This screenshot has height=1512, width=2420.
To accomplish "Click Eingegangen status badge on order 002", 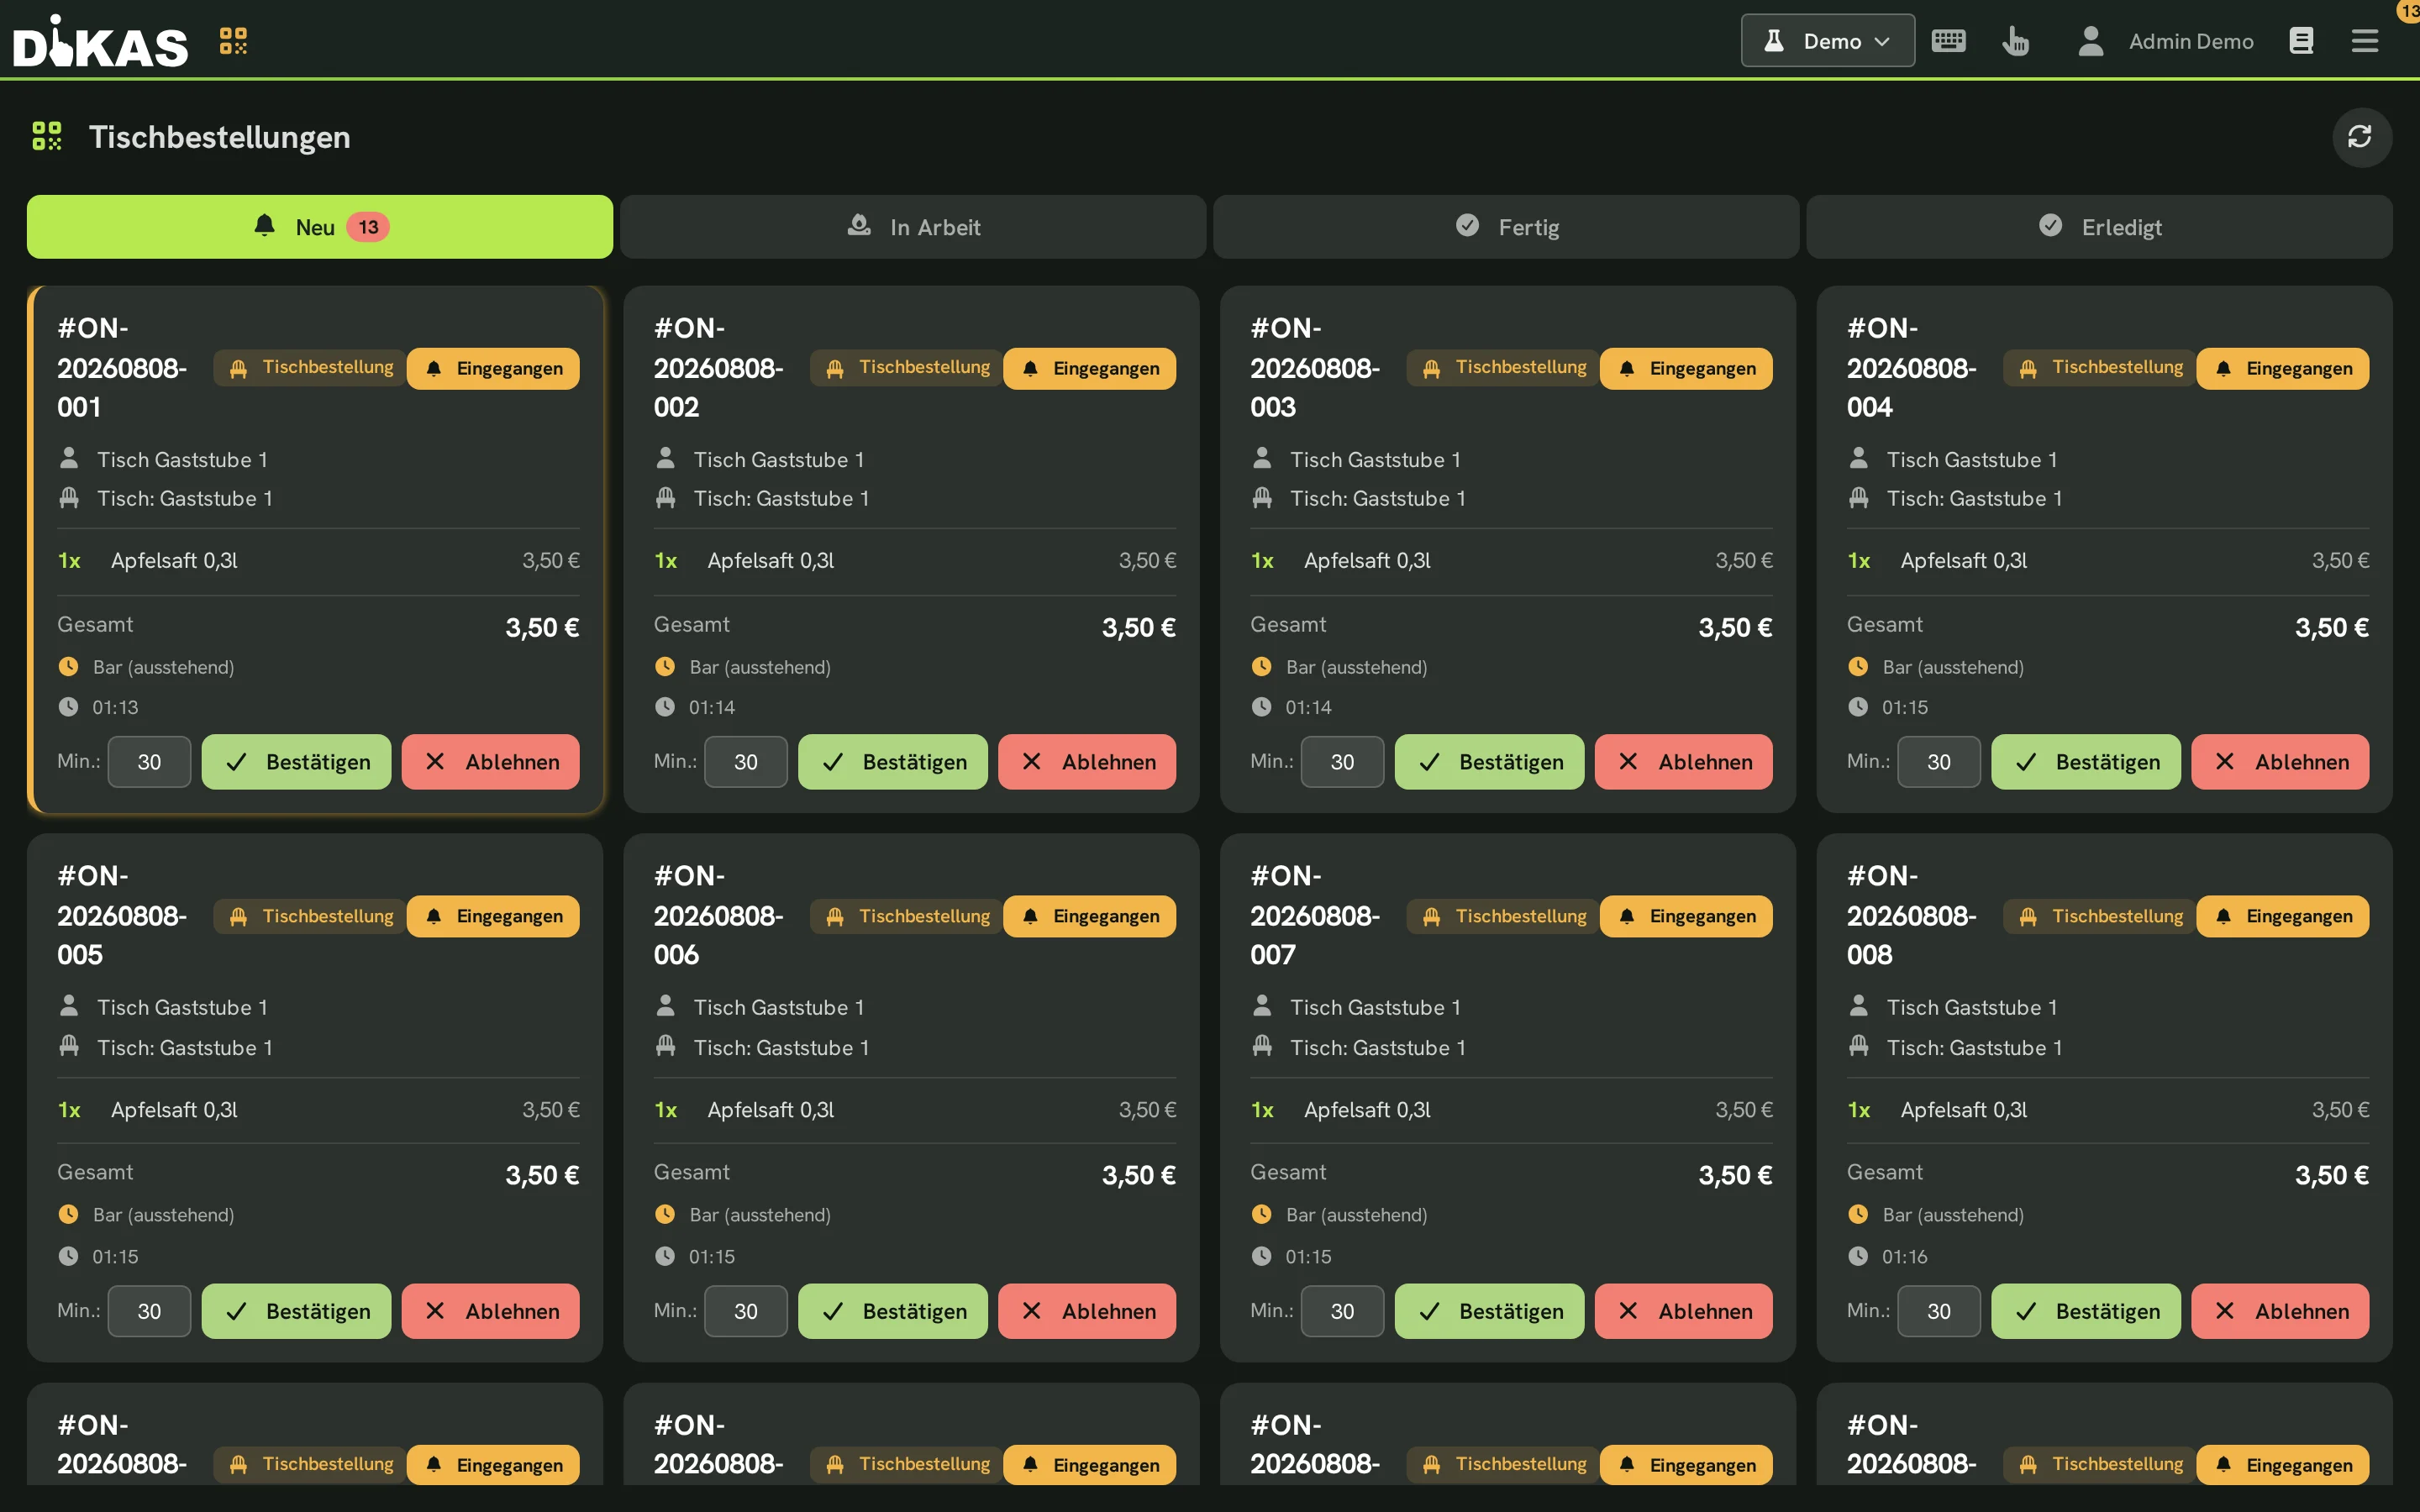I will [1090, 368].
